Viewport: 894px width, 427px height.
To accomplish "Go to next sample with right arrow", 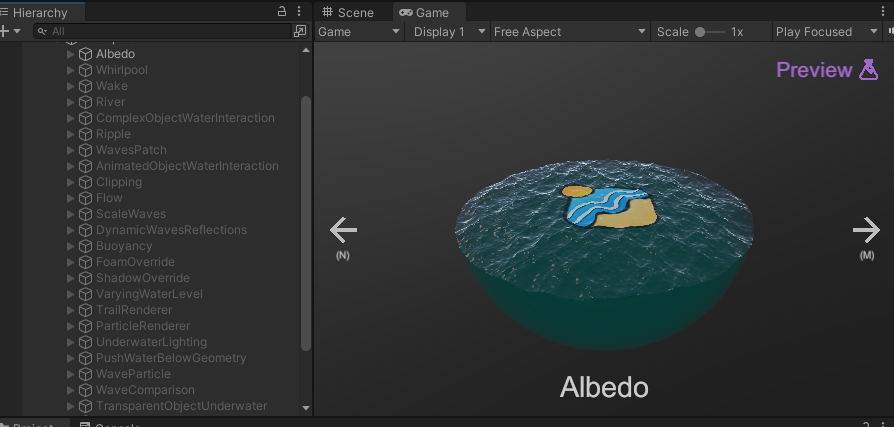I will [x=866, y=230].
